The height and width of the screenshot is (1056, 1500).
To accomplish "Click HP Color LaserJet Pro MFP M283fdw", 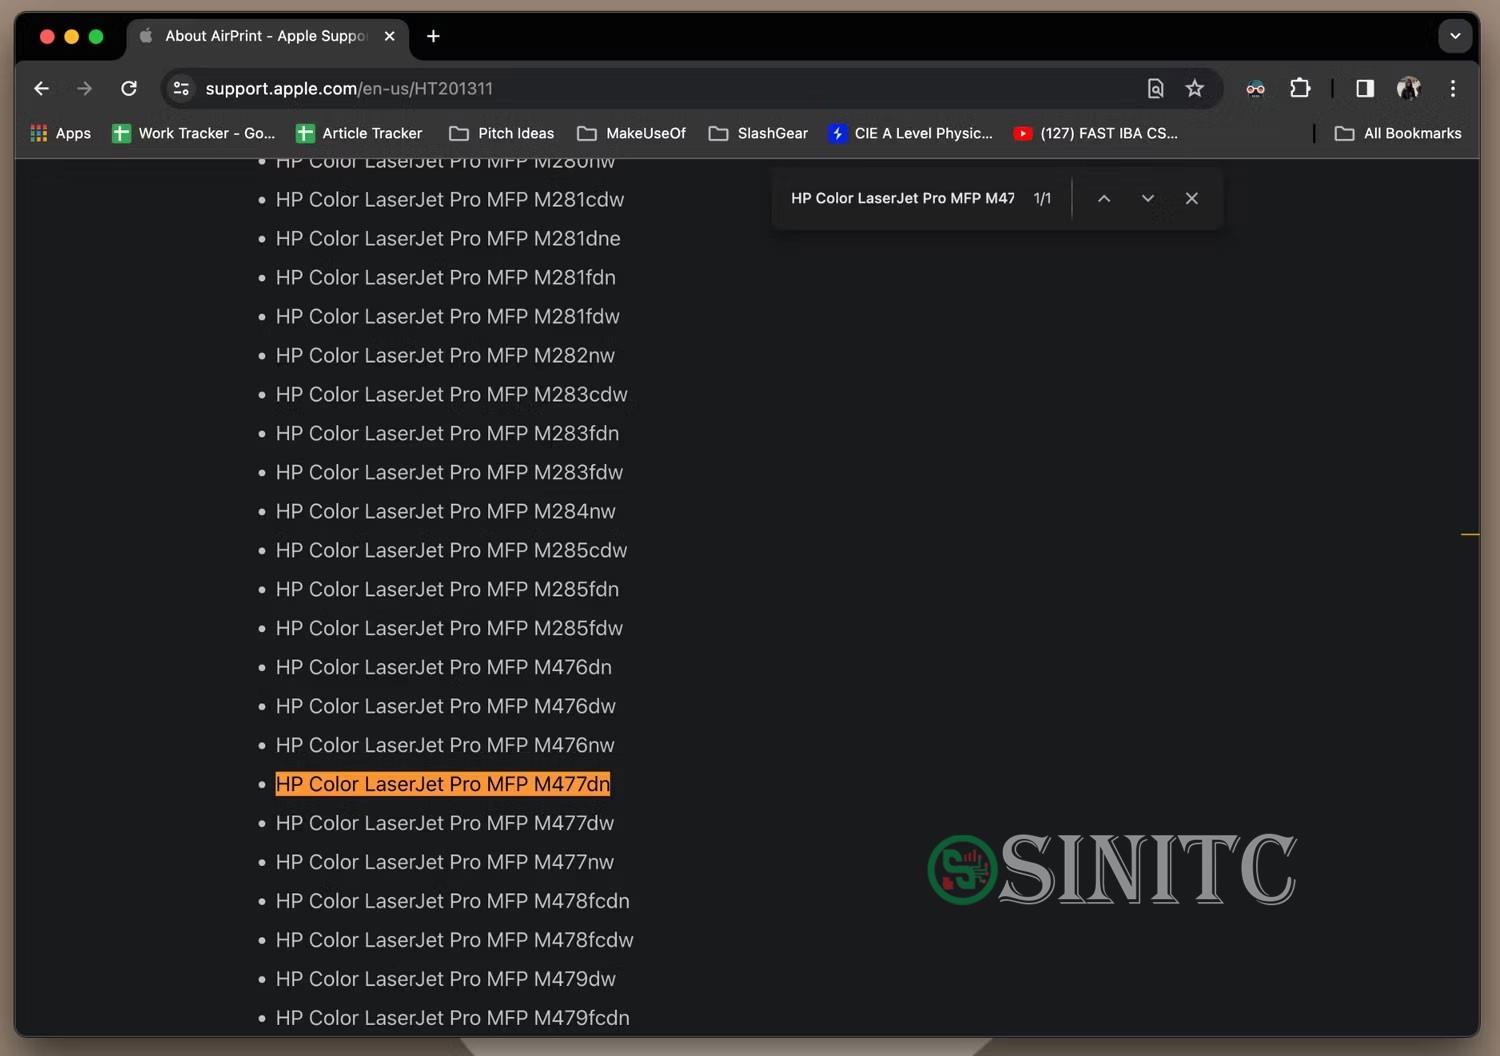I will click(x=449, y=473).
